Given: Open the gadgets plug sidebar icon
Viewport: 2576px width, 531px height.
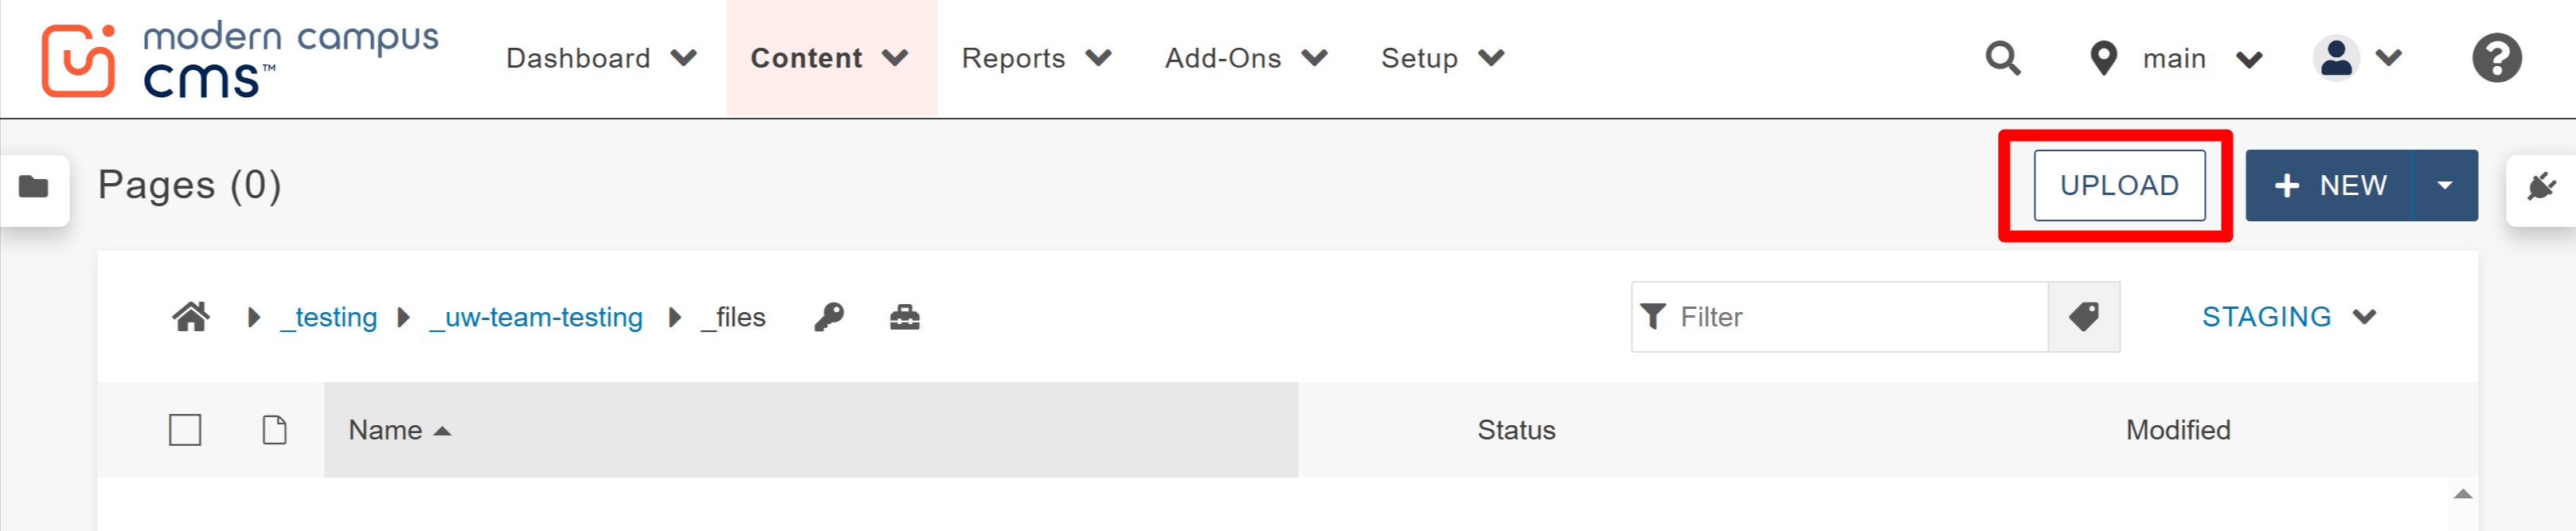Looking at the screenshot, I should (2540, 187).
